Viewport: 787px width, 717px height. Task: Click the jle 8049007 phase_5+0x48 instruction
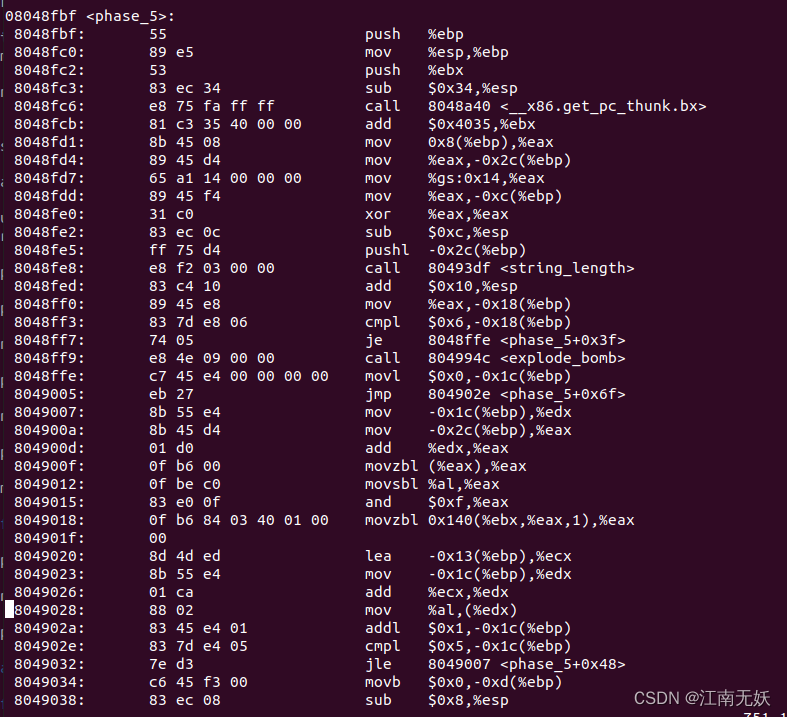(x=495, y=664)
